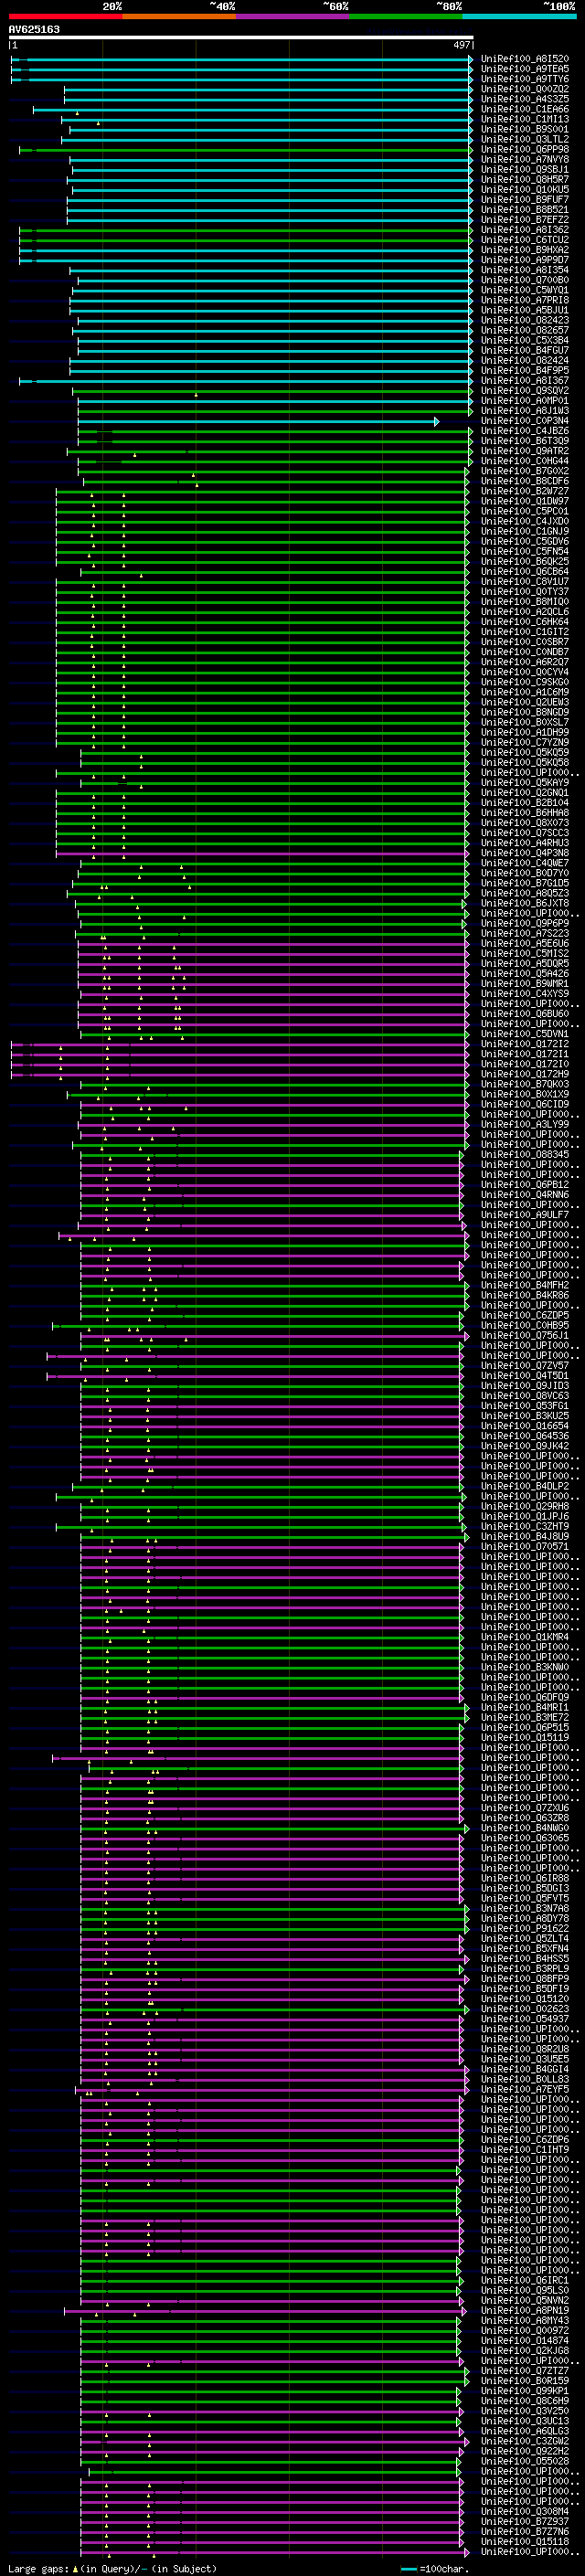585x2576 pixels.
Task: Select hit label UniRef100_B0XSL7
Action: [x=525, y=722]
